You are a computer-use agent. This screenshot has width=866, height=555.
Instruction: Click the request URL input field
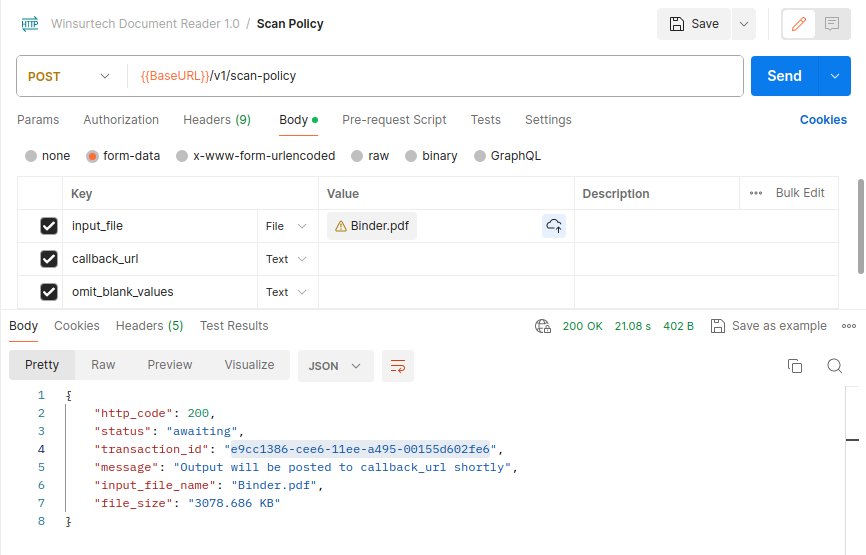(435, 76)
